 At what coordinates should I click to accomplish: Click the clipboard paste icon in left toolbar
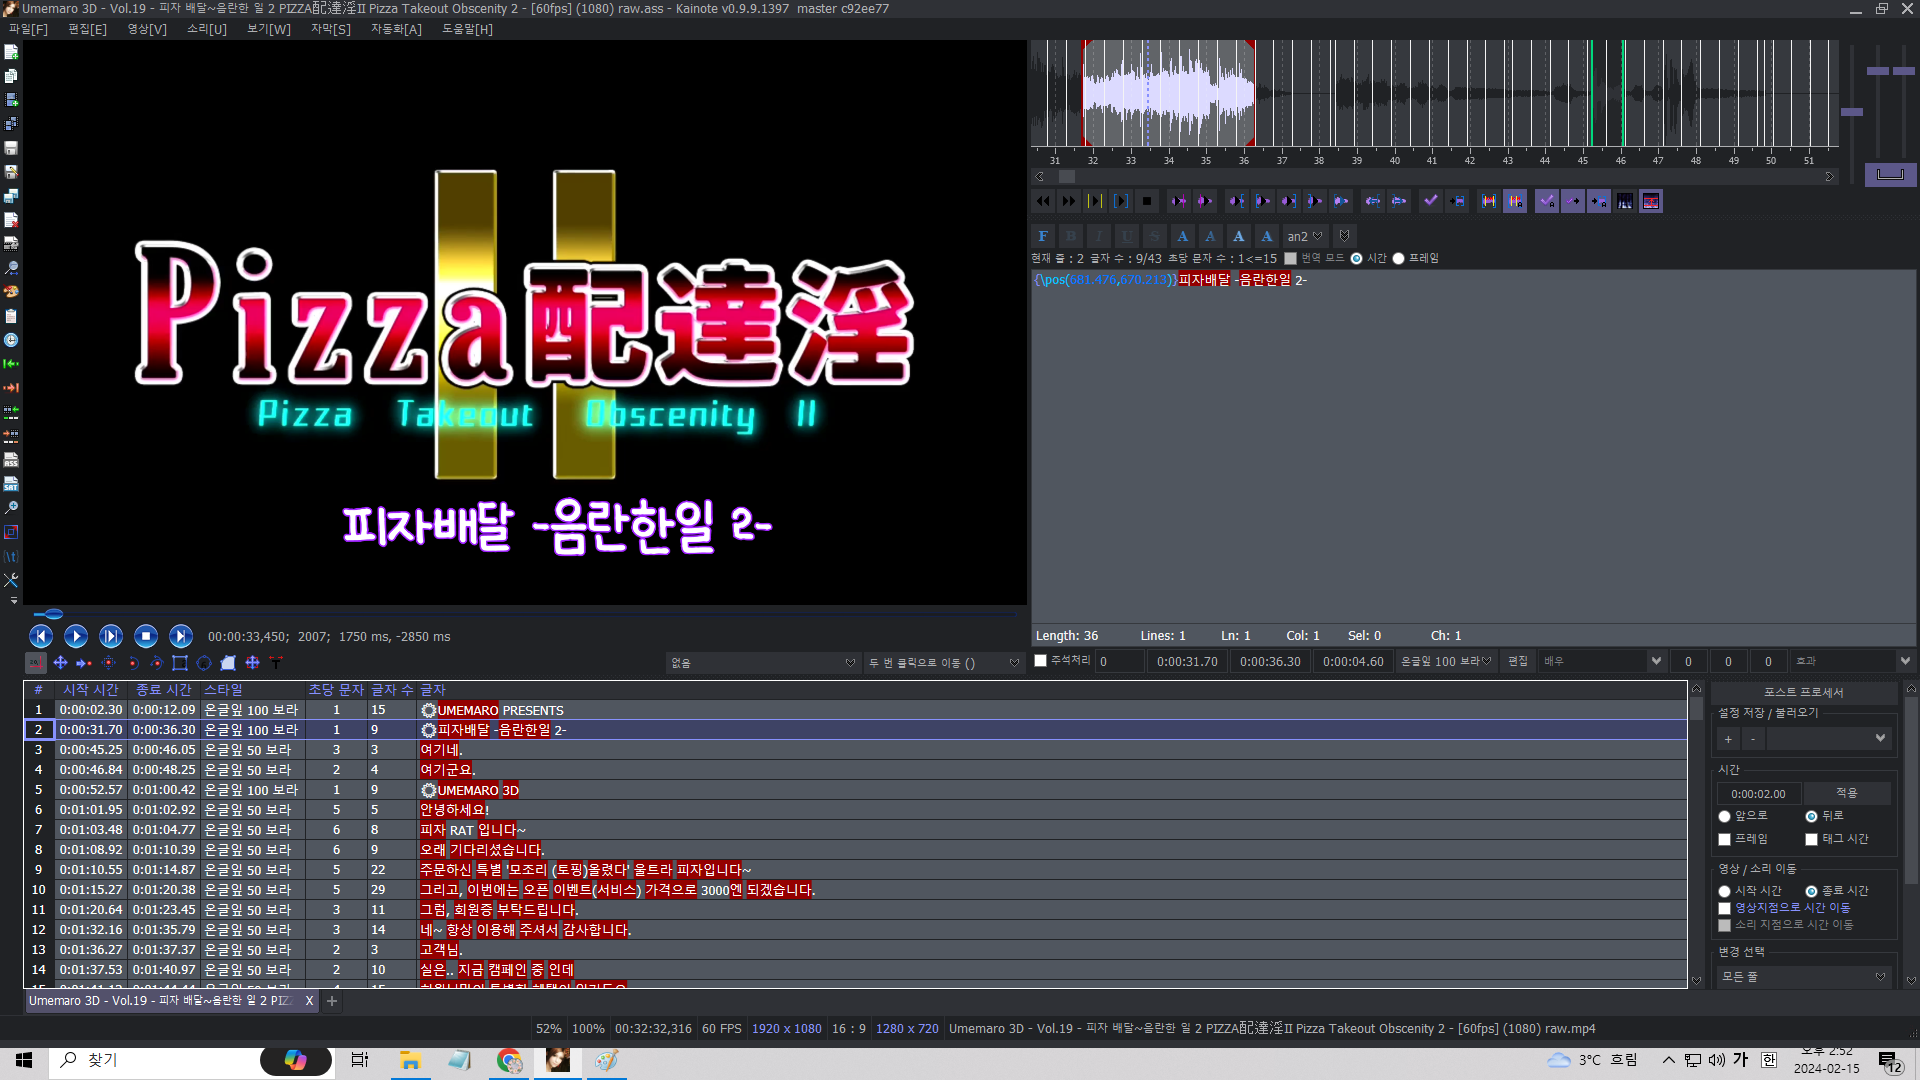coord(11,316)
